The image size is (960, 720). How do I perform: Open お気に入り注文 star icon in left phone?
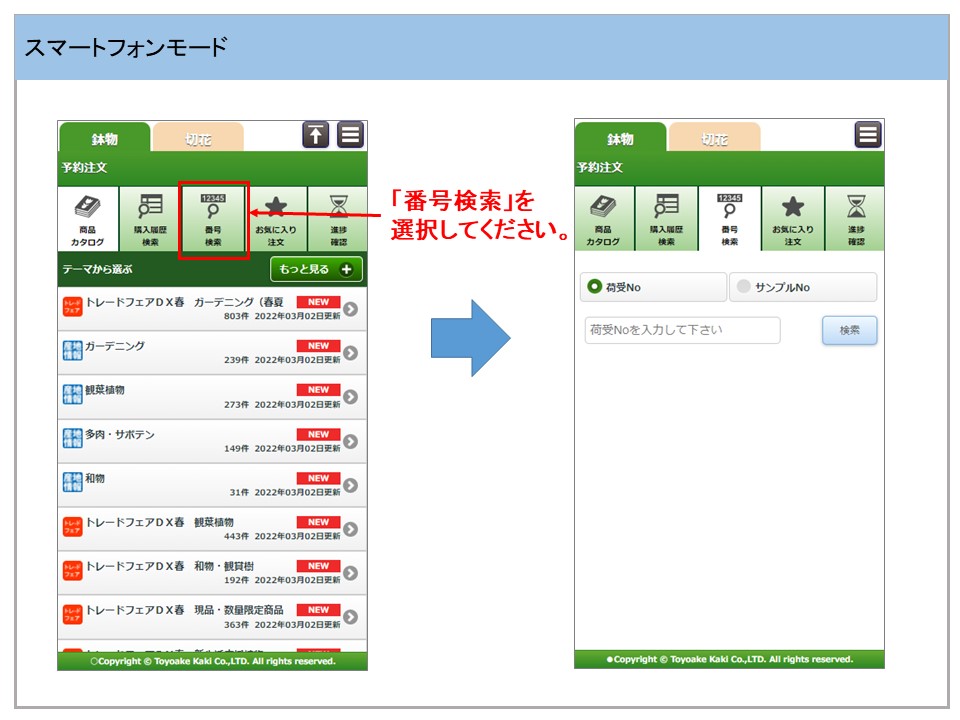pyautogui.click(x=276, y=219)
